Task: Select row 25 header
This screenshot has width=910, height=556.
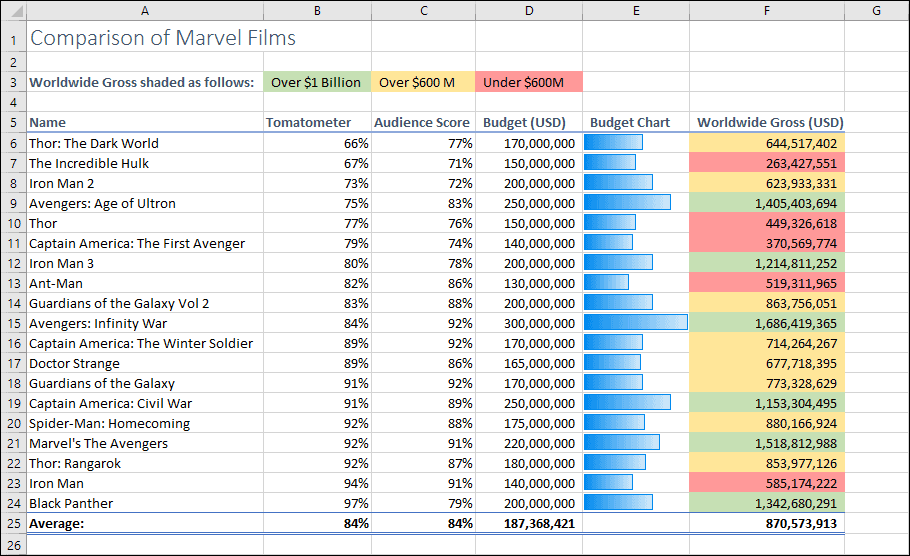Action: [12, 523]
